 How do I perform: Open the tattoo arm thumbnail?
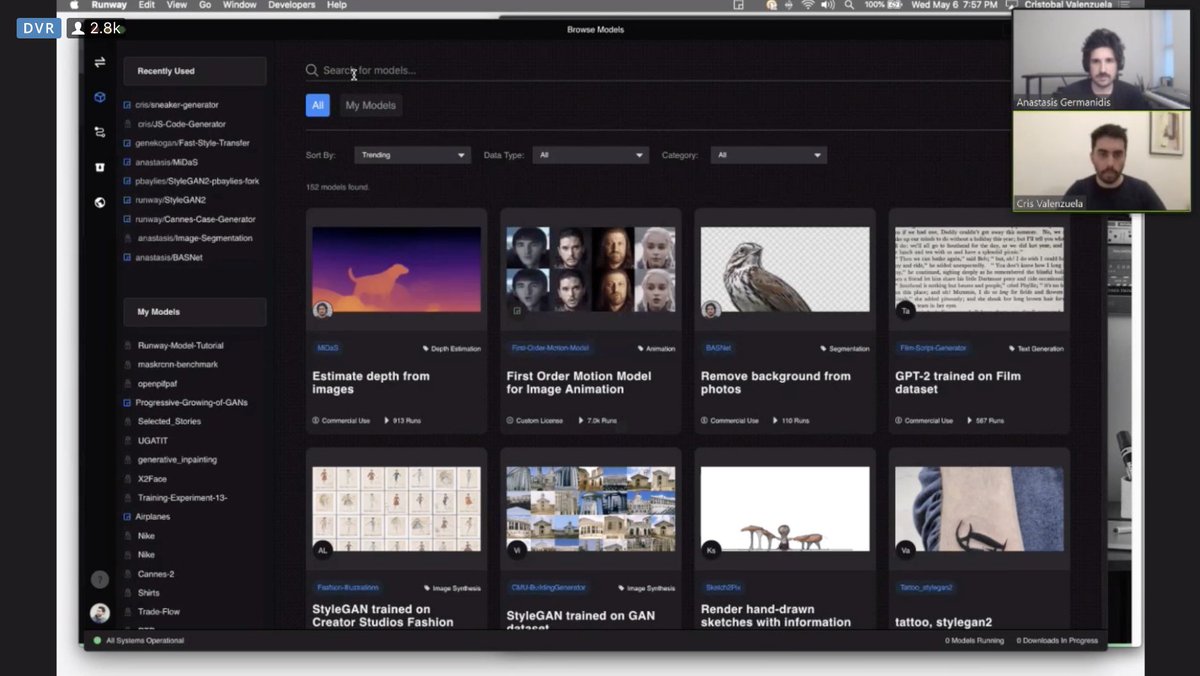pos(979,509)
